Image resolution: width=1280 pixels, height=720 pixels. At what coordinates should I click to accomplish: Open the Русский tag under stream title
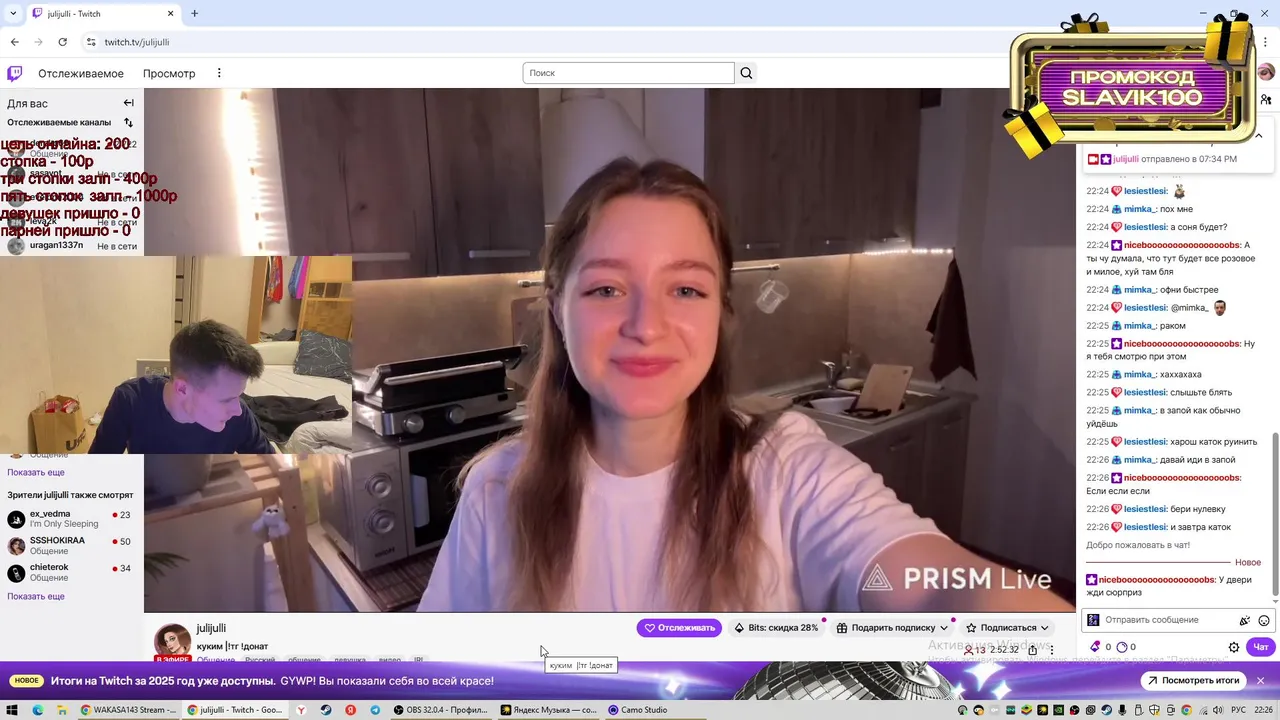click(260, 660)
